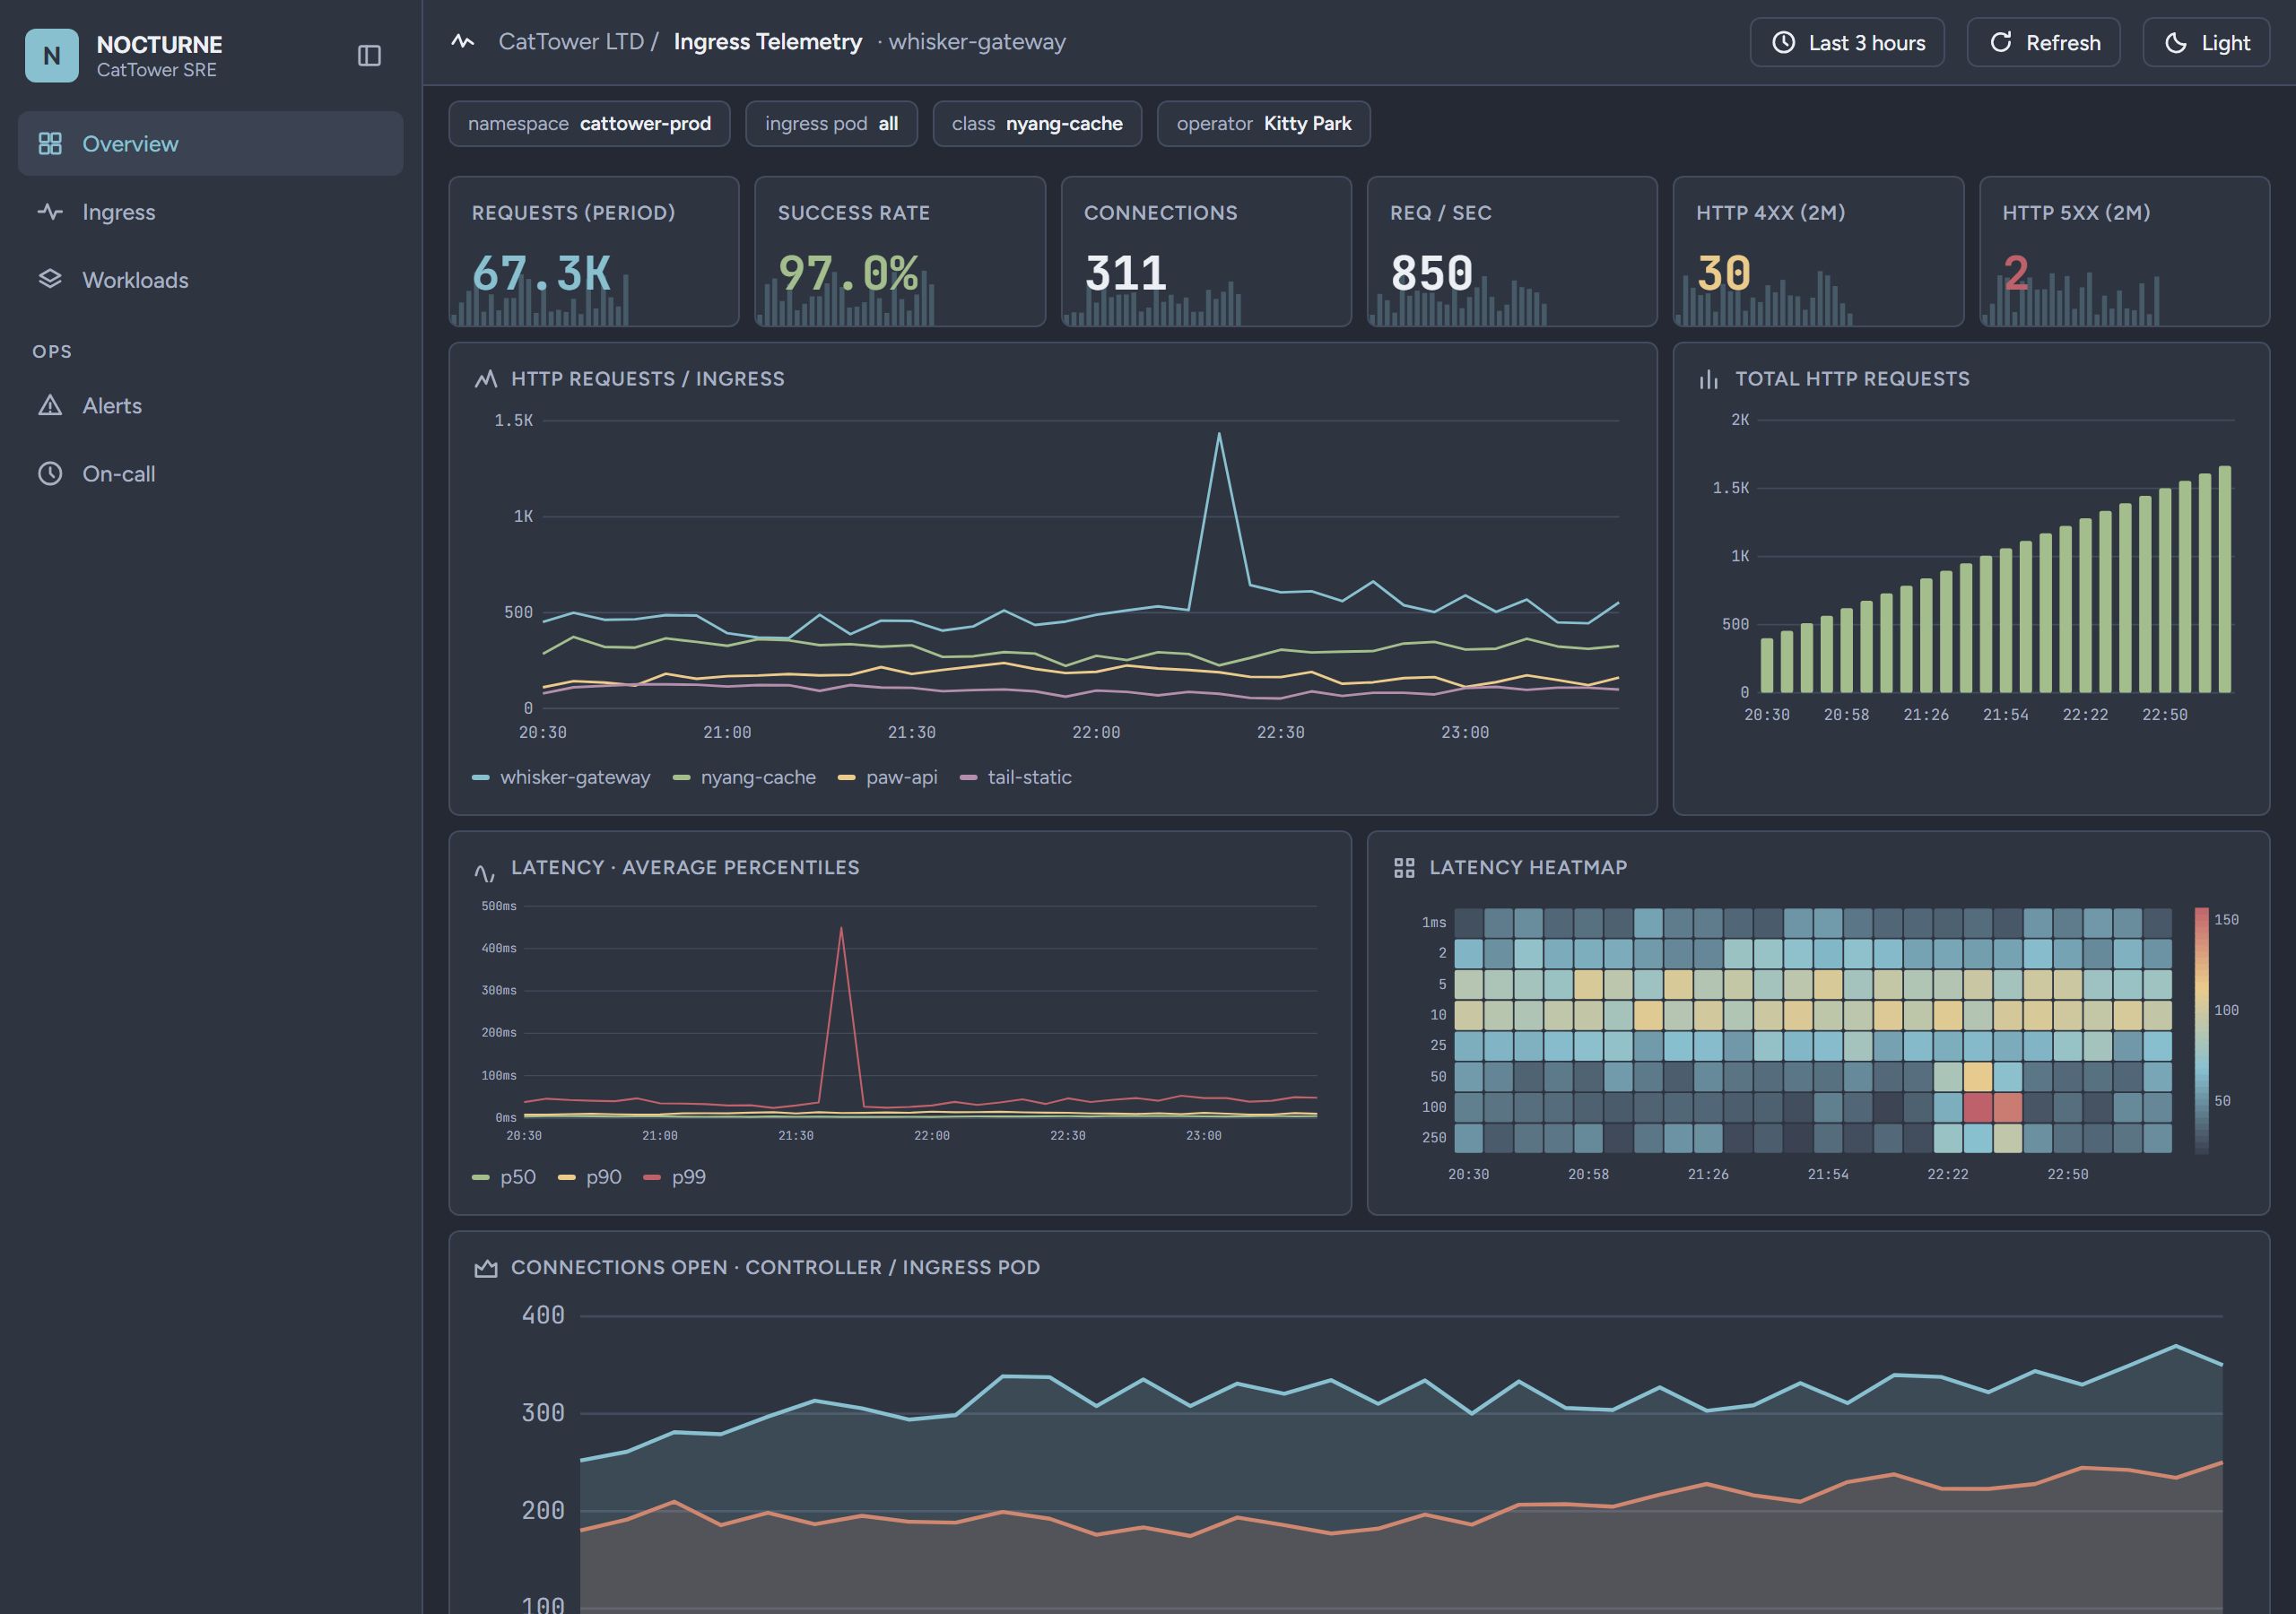2296x1614 pixels.
Task: Click the Latency Heatmap grid icon
Action: tap(1404, 868)
